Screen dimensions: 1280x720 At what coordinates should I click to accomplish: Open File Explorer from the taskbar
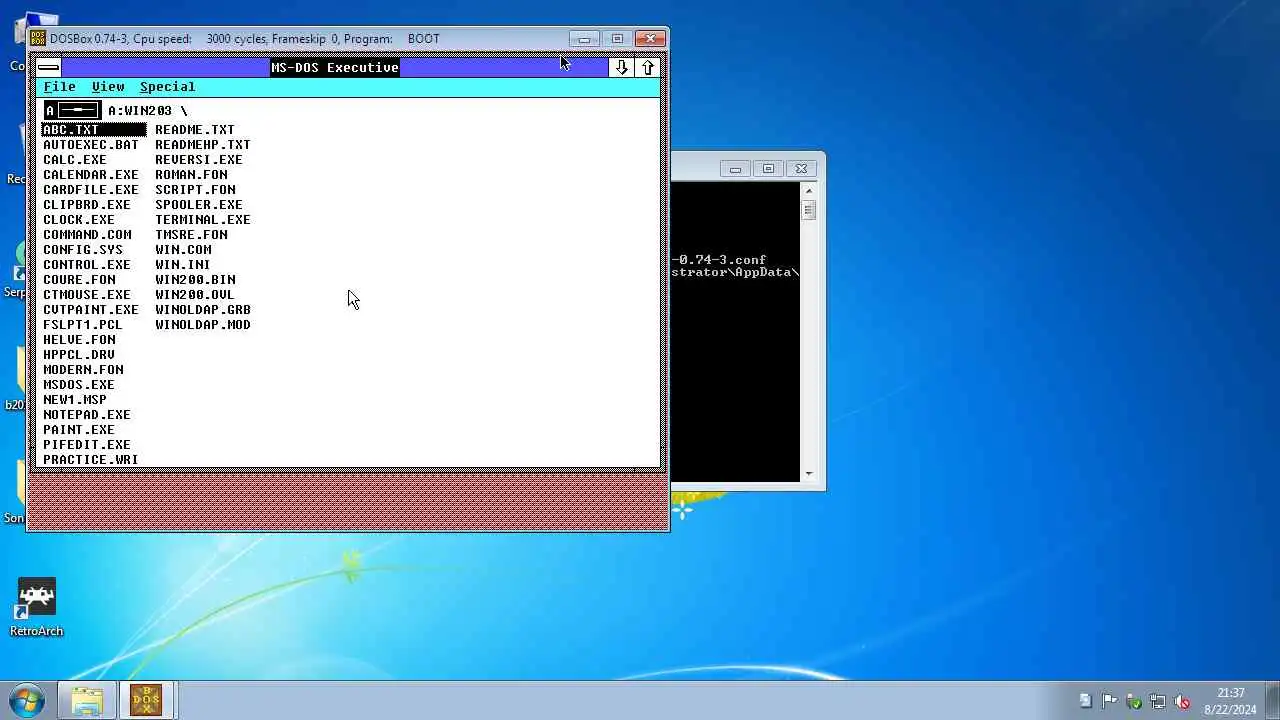point(87,701)
